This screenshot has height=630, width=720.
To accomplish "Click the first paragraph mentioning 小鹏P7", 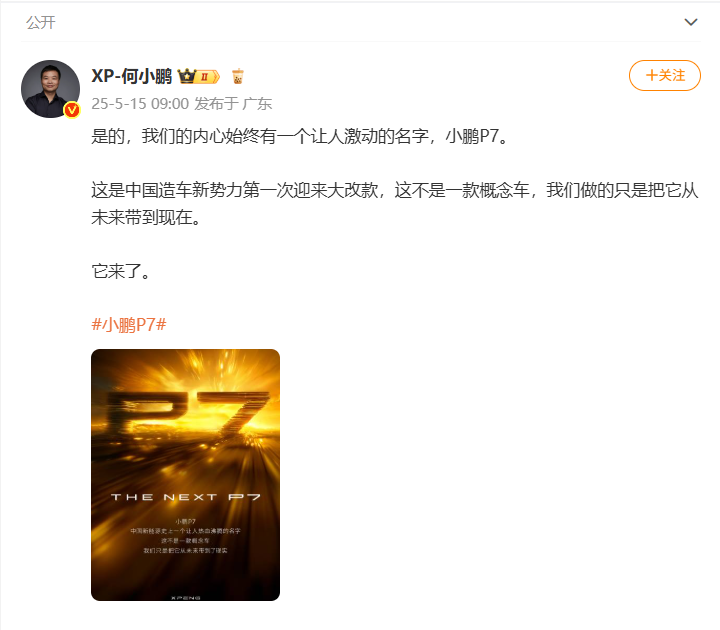I will click(x=301, y=136).
